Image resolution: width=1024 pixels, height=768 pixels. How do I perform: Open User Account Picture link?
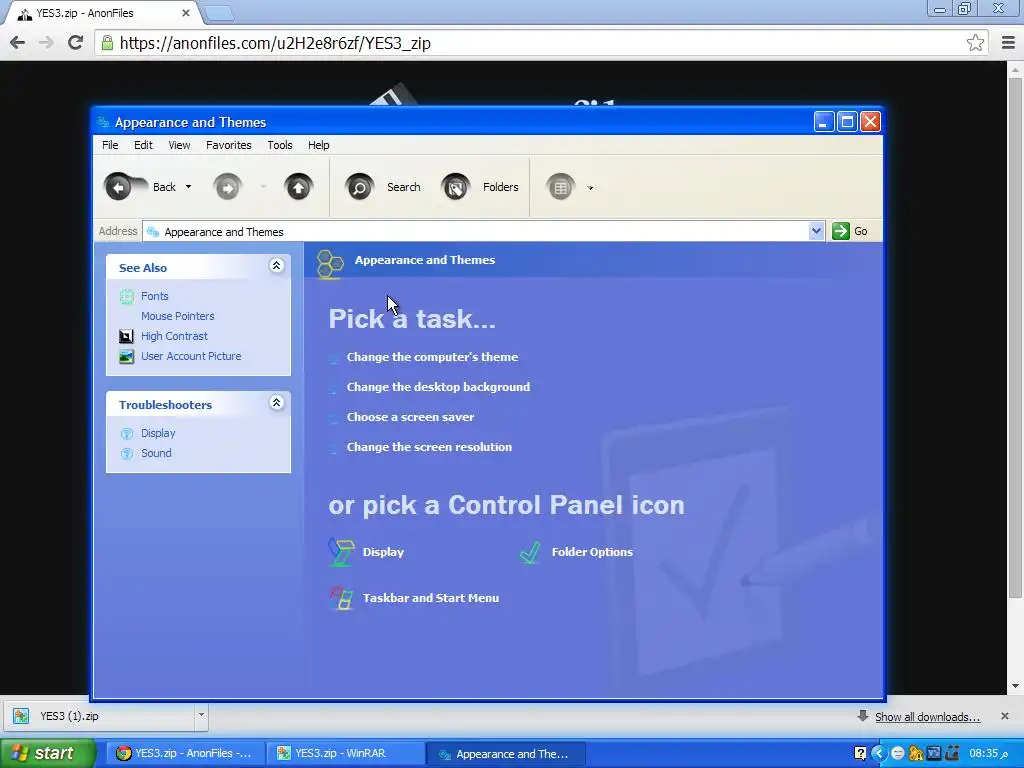coord(191,356)
